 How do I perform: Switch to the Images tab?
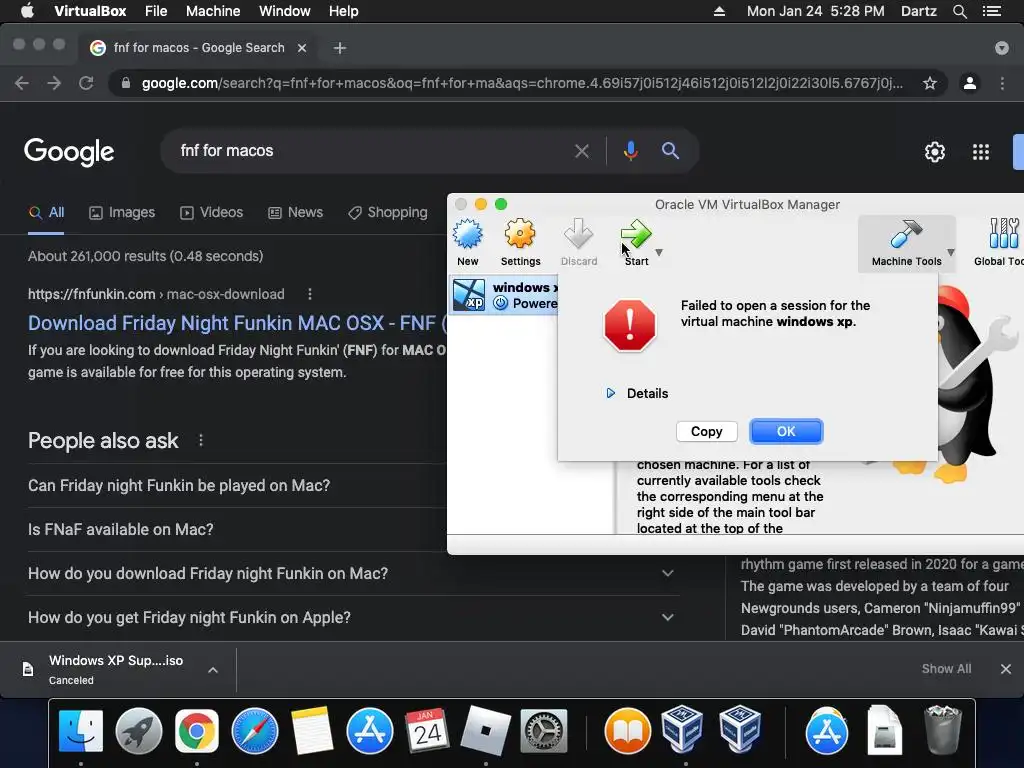pos(122,213)
